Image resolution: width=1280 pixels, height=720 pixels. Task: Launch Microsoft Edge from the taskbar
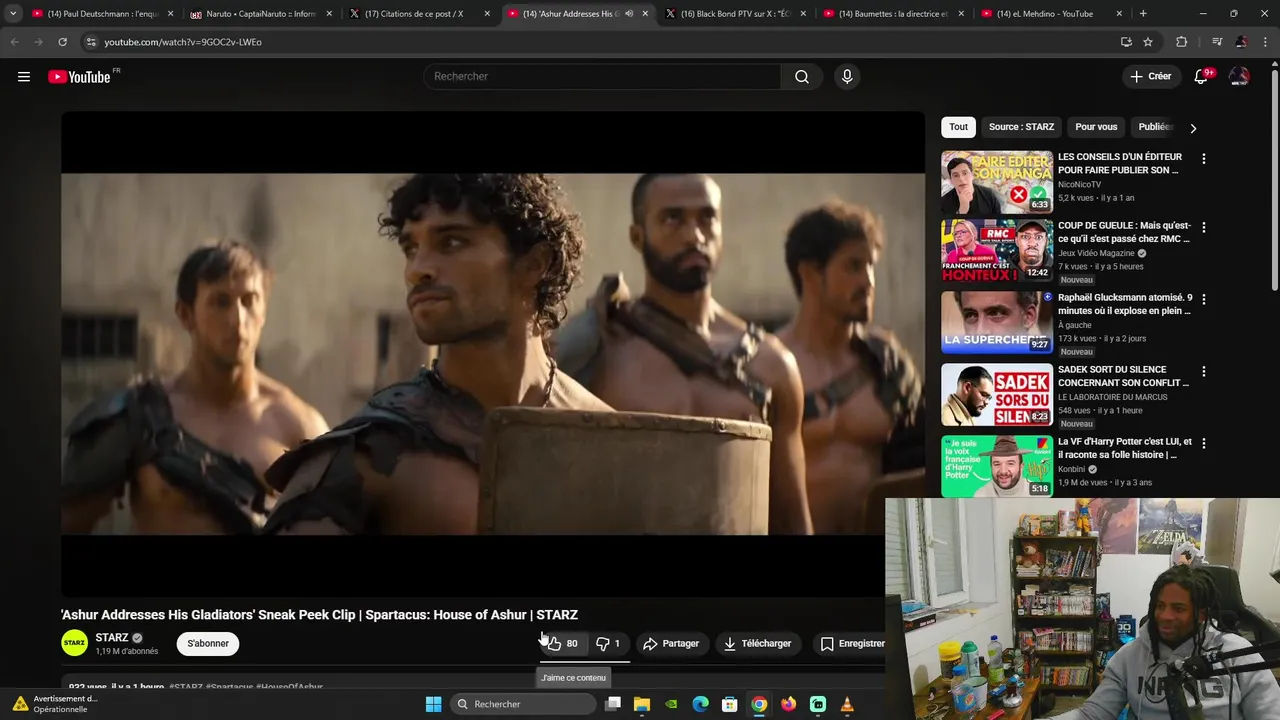click(x=701, y=704)
